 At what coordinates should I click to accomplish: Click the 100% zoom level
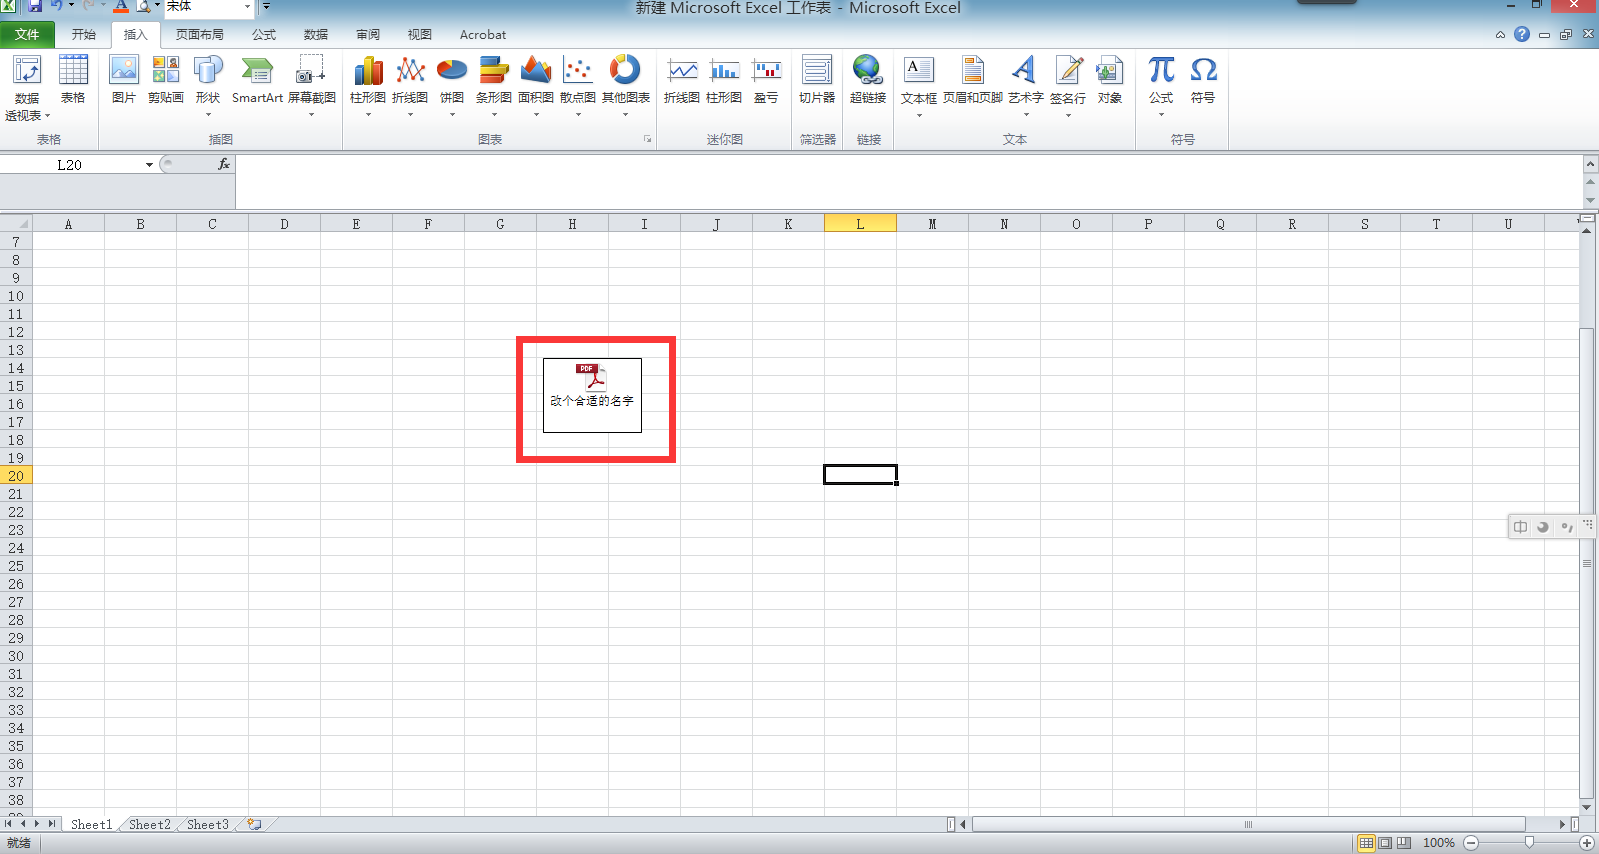tap(1439, 843)
